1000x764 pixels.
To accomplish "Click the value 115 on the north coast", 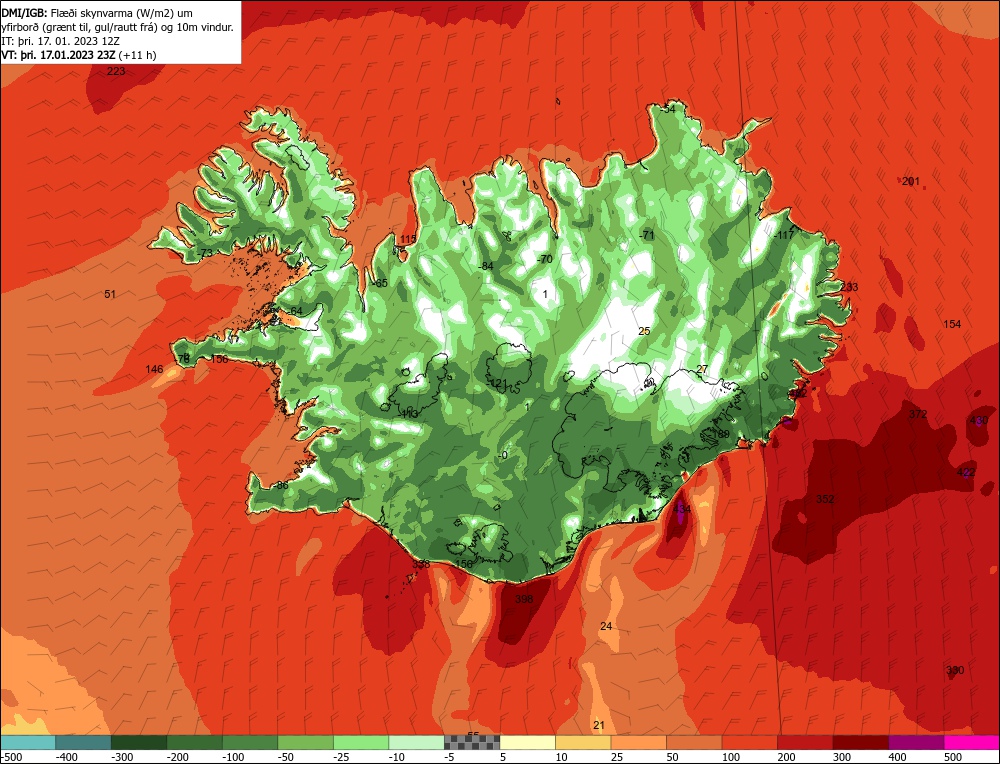I will pyautogui.click(x=408, y=239).
